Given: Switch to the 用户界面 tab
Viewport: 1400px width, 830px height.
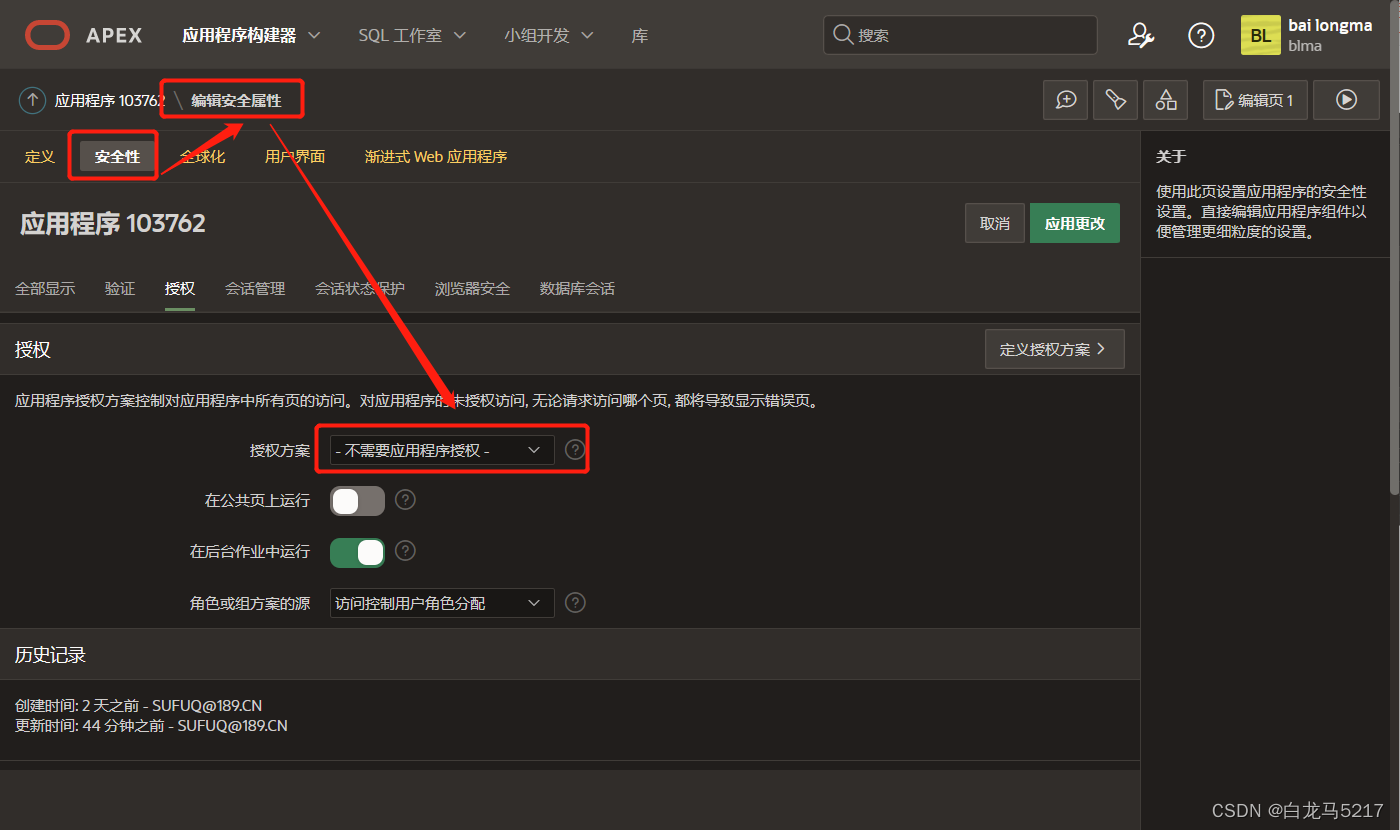Looking at the screenshot, I should [295, 156].
